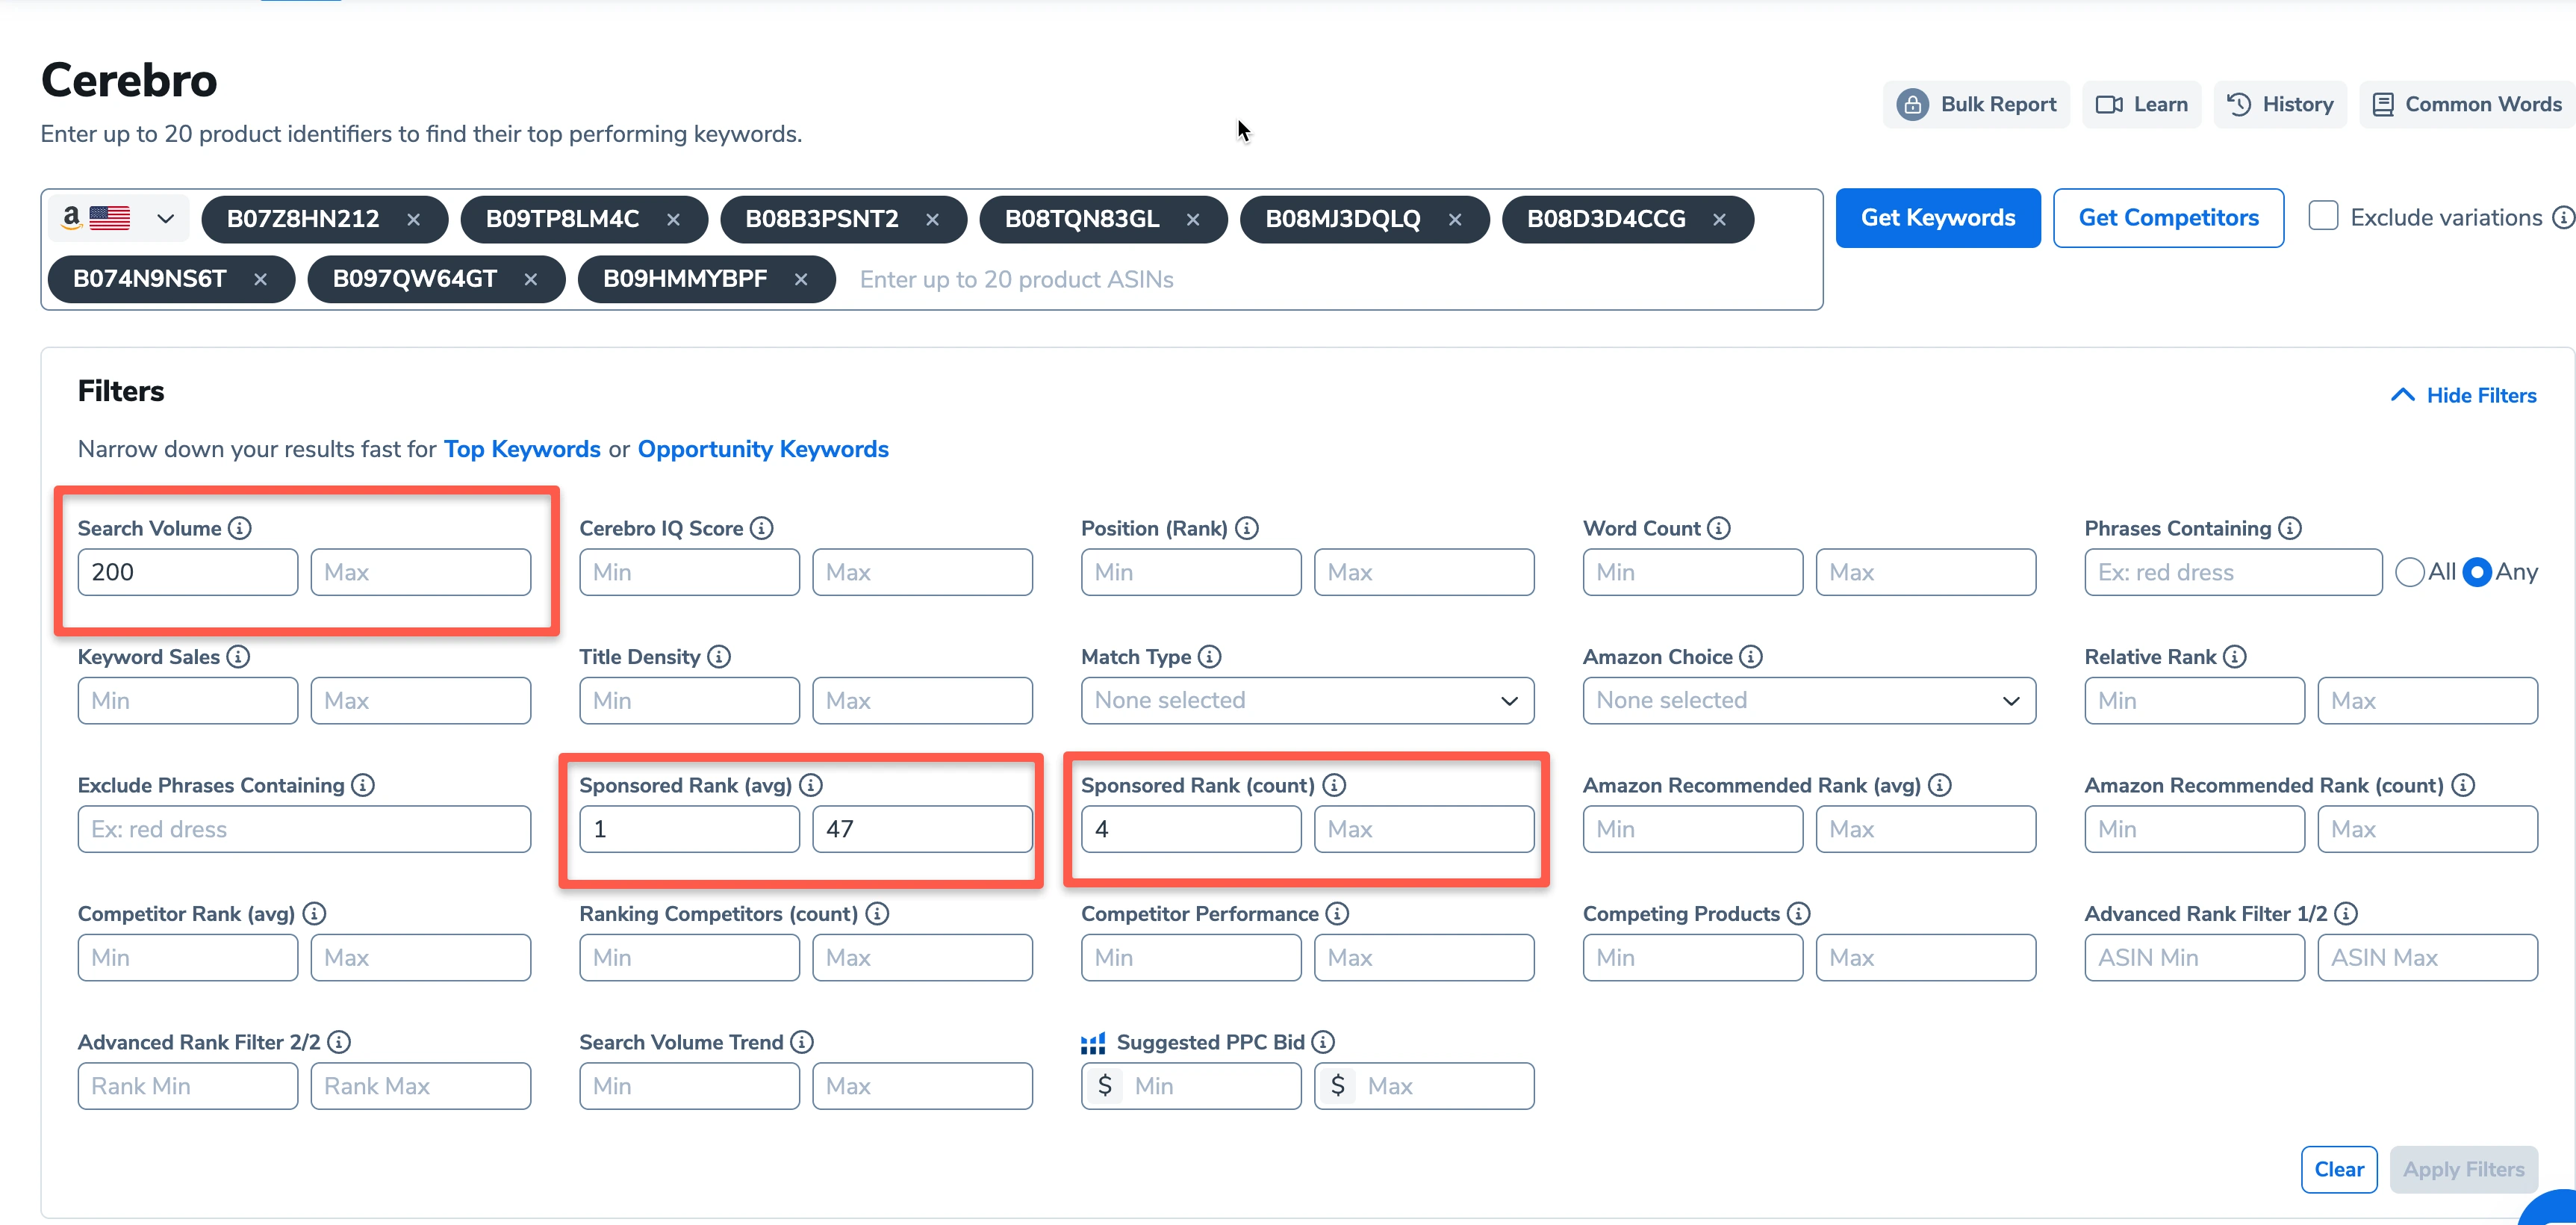The image size is (2576, 1225).
Task: Open the search History
Action: [2280, 104]
